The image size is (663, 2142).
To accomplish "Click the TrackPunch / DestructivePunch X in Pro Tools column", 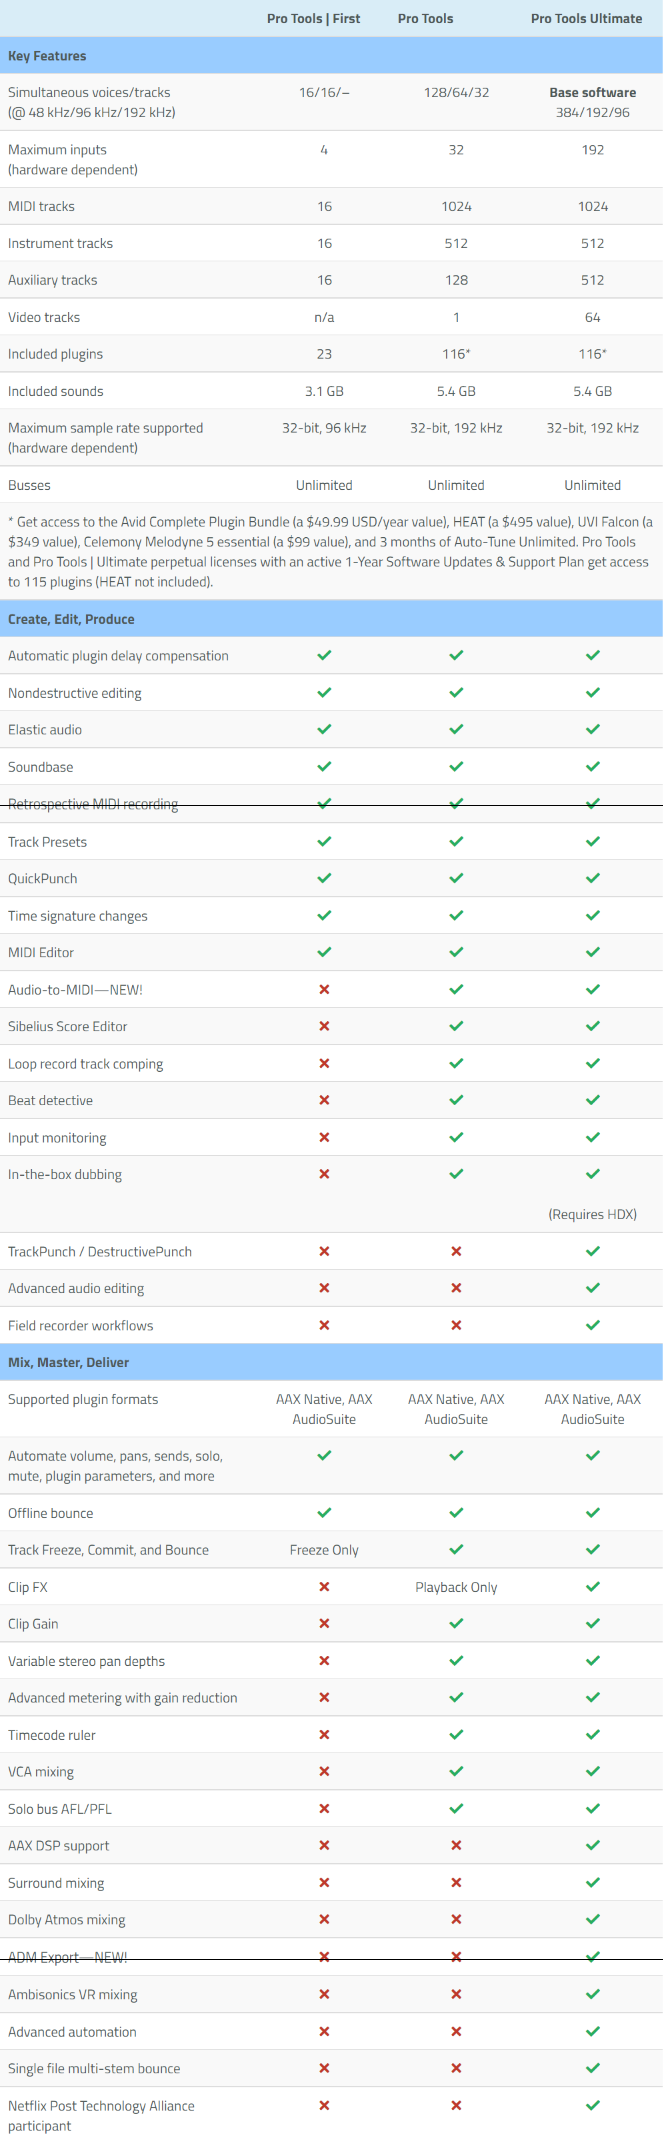I will coord(456,1252).
